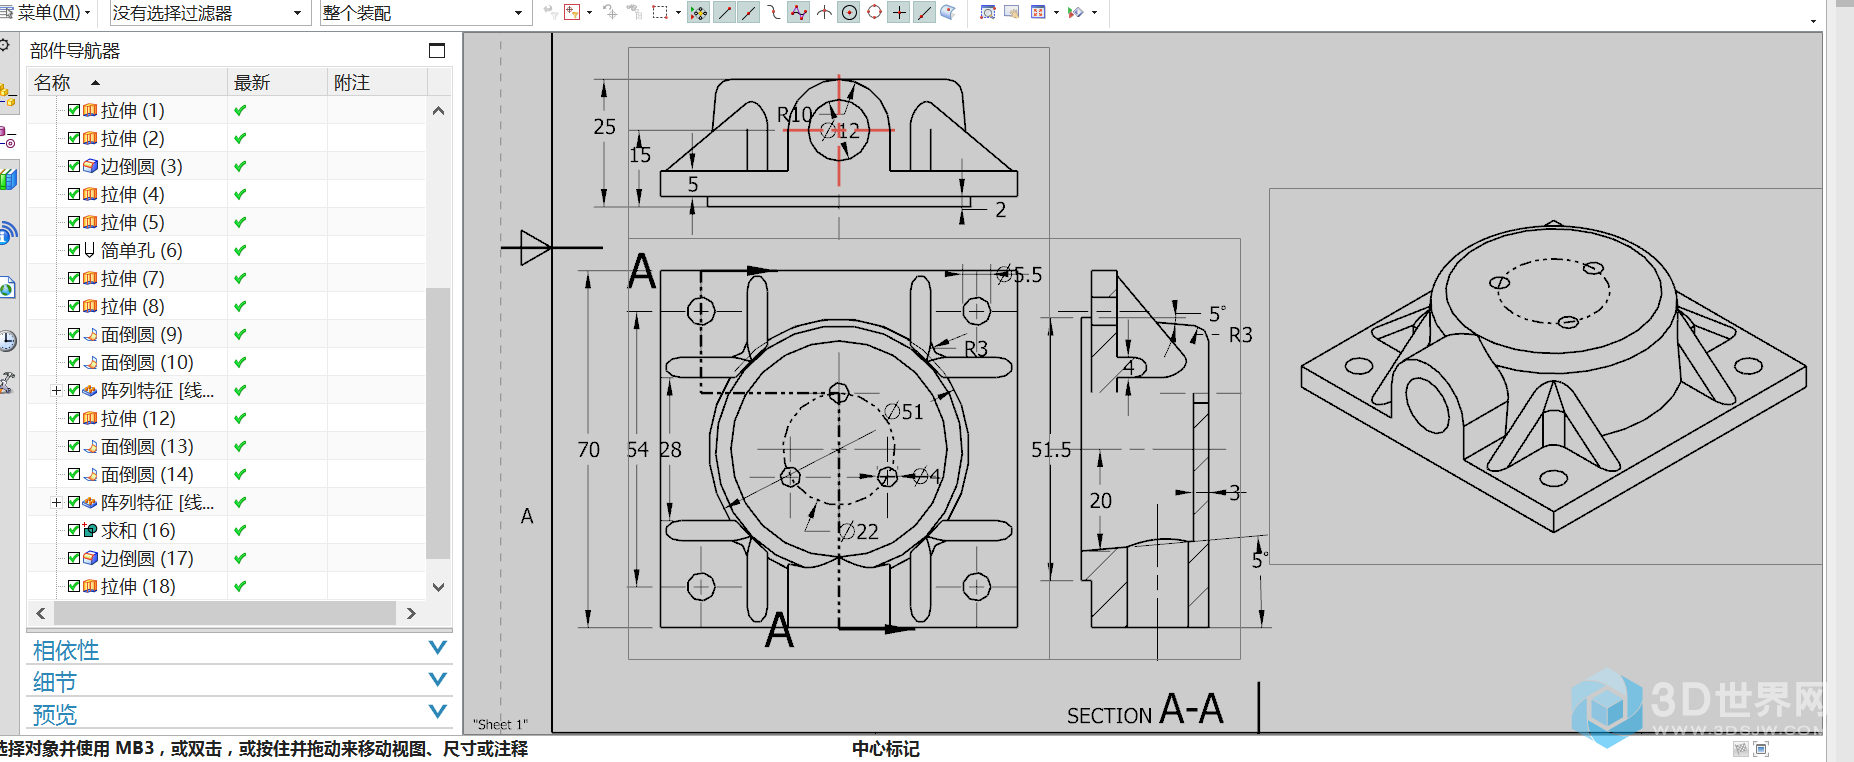Viewport: 1854px width, 762px height.
Task: Open dropdown arrow beside rectangle selection icon
Action: tap(678, 13)
